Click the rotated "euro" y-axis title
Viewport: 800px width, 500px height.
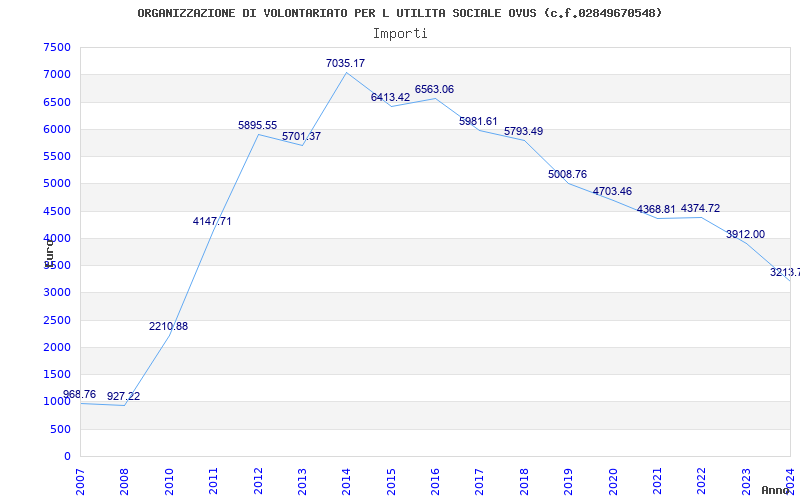(49, 252)
